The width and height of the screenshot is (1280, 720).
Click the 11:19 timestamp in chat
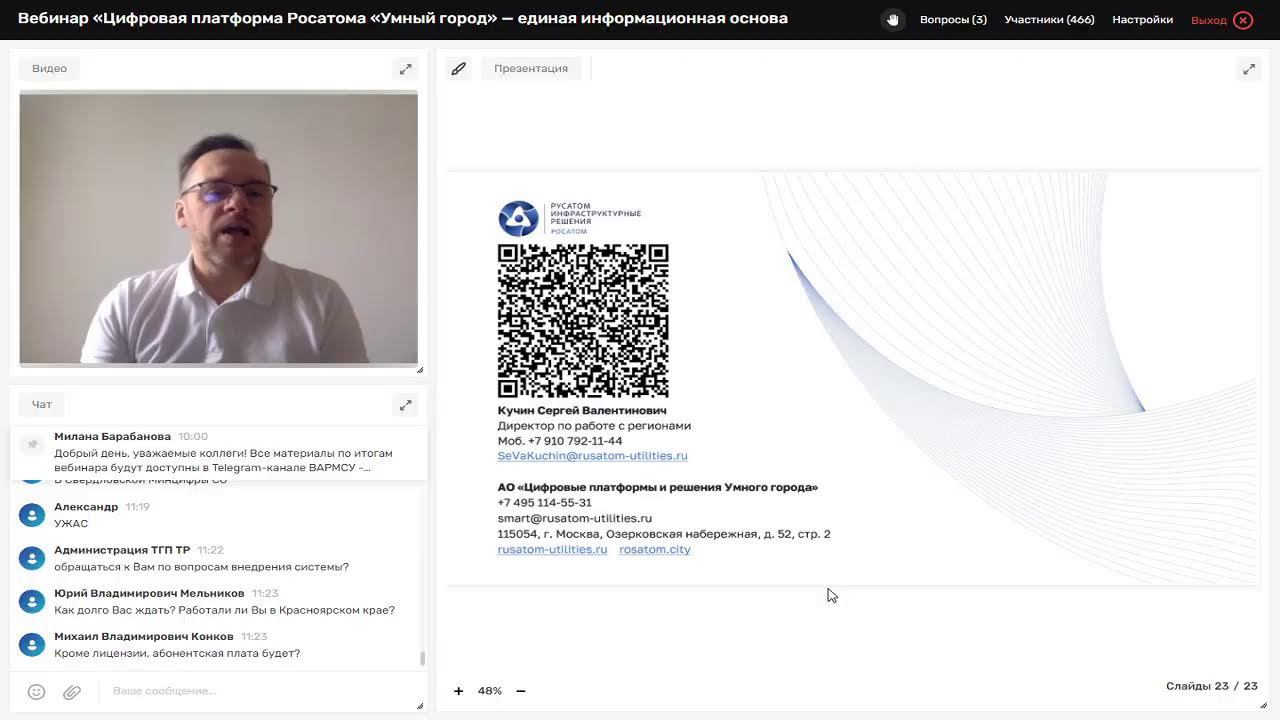(138, 507)
